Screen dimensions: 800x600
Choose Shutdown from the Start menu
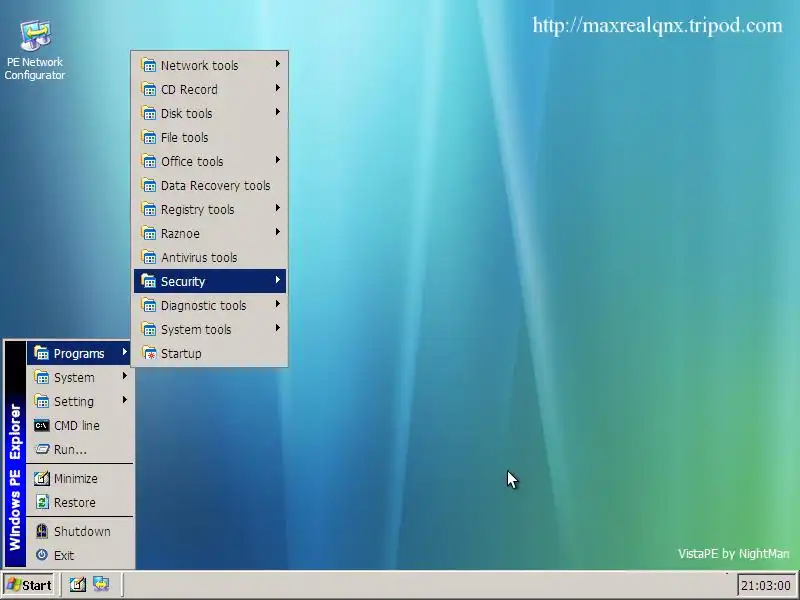[80, 531]
